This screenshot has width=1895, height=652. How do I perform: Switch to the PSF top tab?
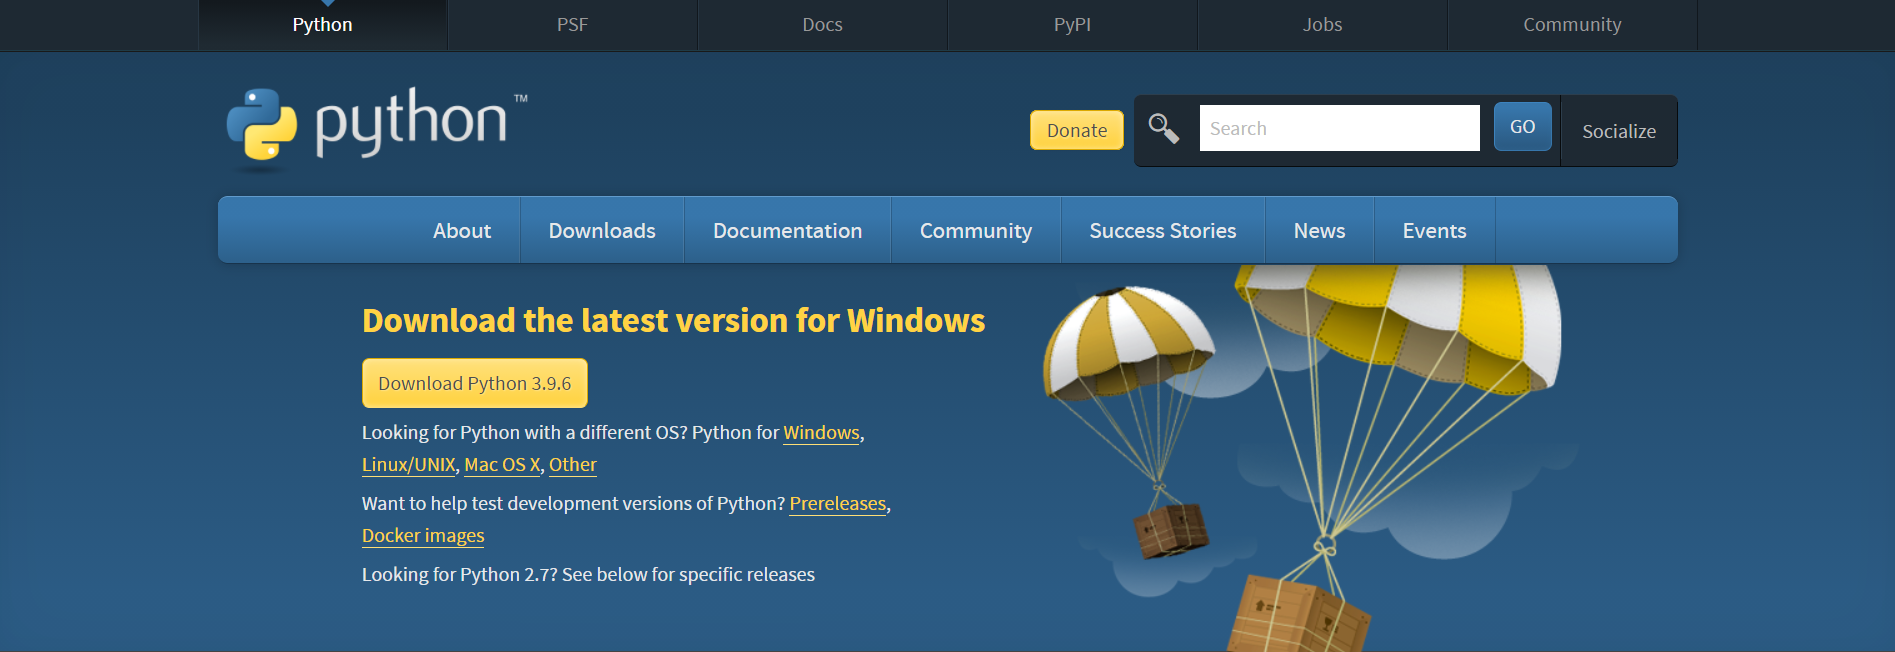tap(572, 25)
